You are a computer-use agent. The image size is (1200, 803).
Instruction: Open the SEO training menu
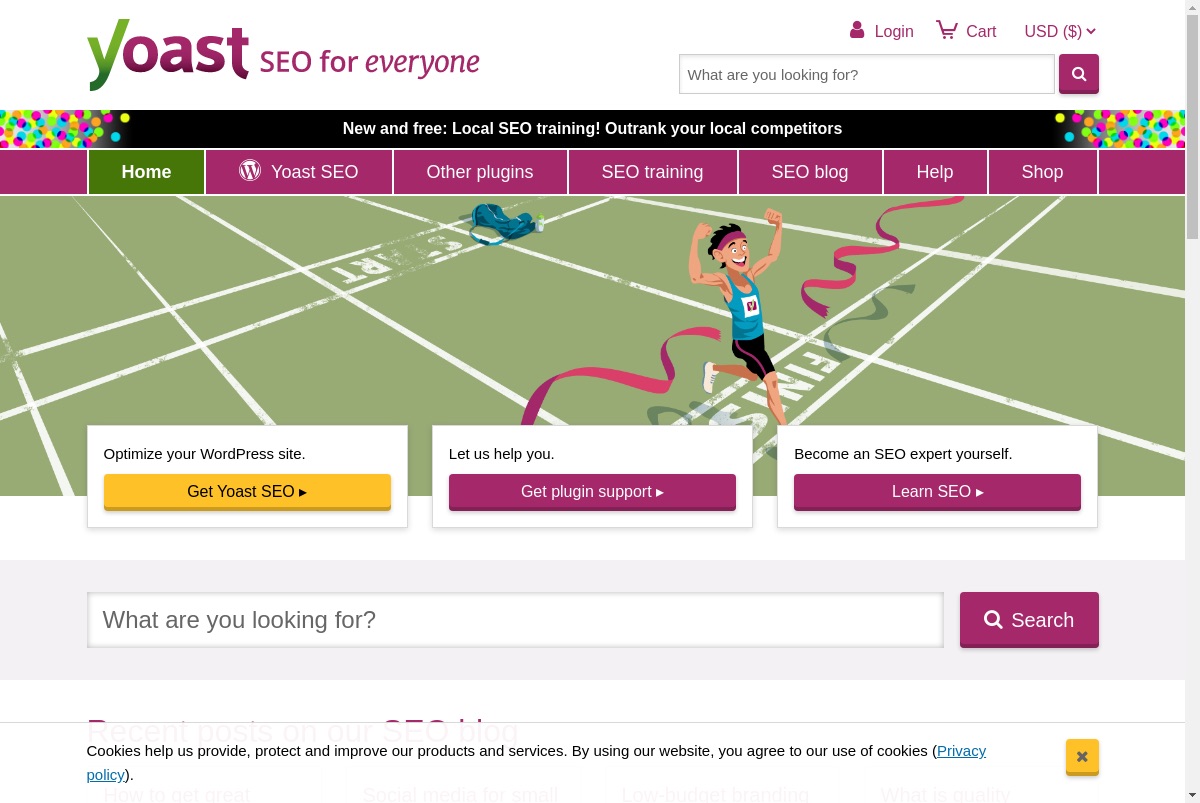pos(652,172)
